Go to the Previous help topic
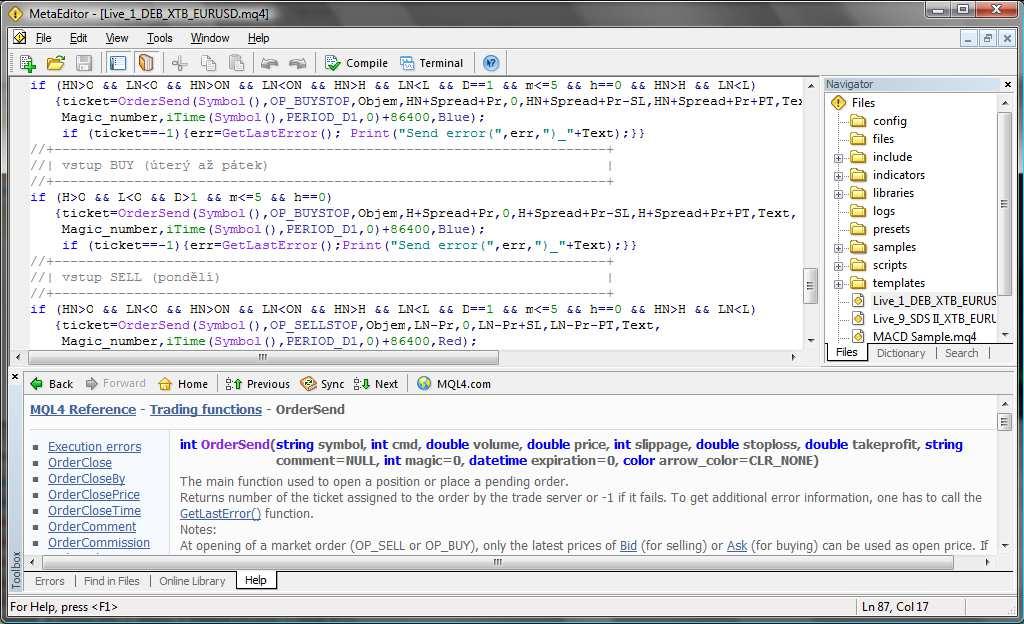The width and height of the screenshot is (1024, 624). point(257,384)
